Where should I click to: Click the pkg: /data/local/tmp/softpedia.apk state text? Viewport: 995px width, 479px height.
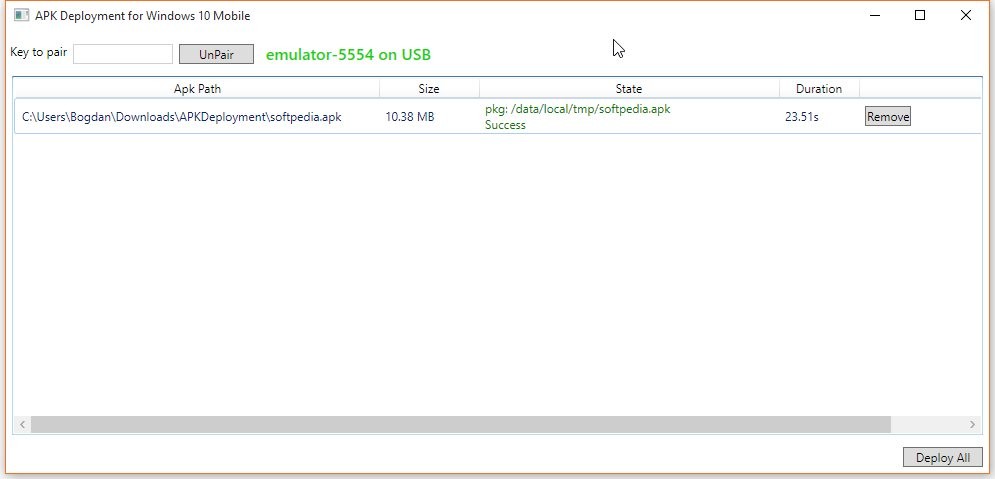(x=577, y=109)
